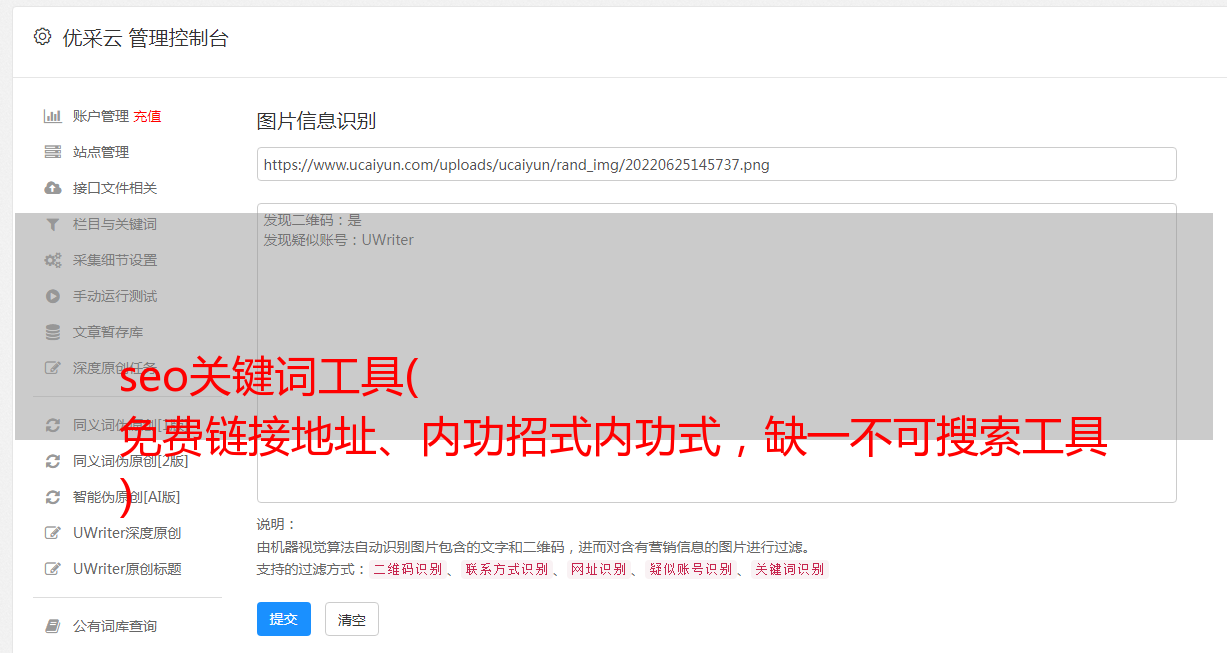Click the edit icon next to UWriter深度原创

(53, 533)
